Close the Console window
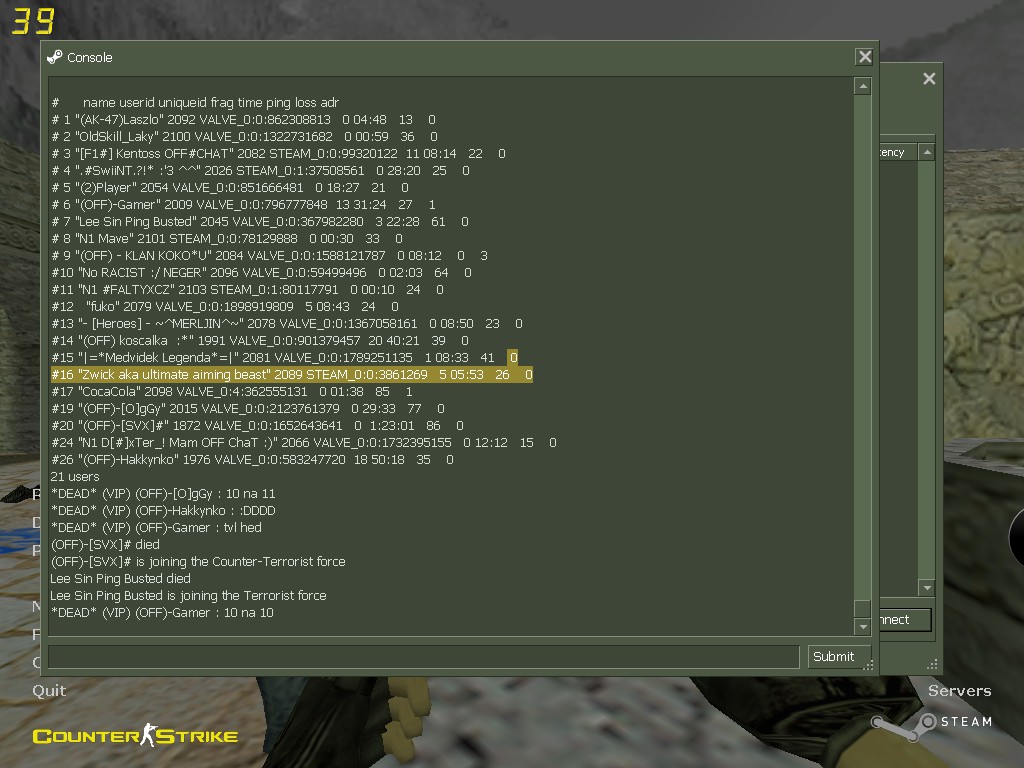 click(x=864, y=57)
